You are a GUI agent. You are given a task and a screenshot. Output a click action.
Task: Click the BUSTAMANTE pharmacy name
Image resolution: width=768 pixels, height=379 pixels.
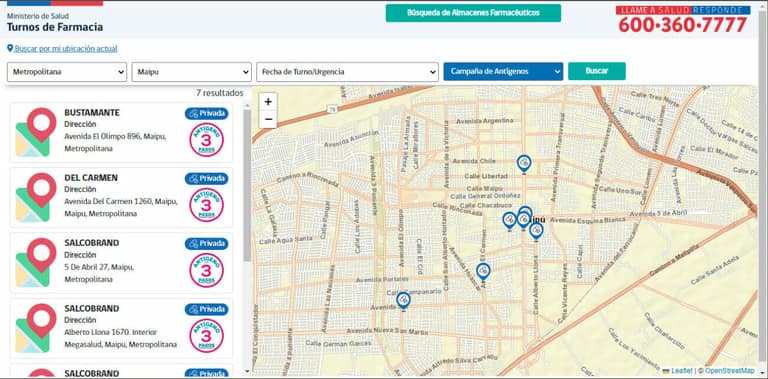[x=92, y=113]
